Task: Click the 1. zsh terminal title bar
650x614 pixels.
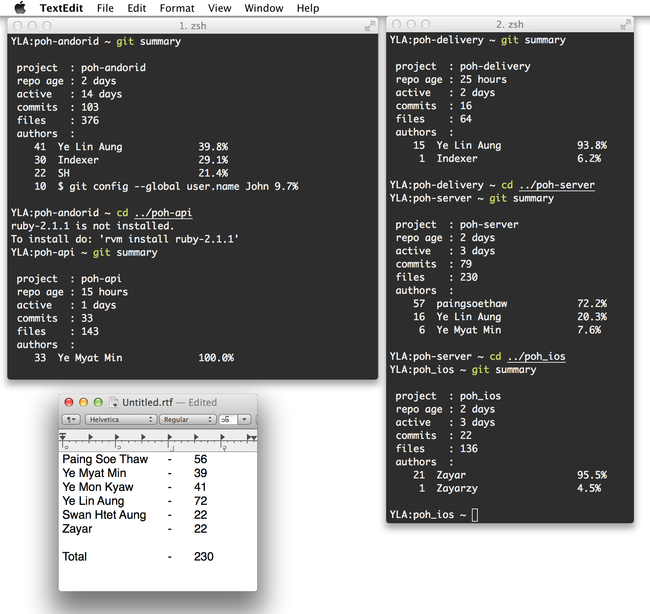Action: pyautogui.click(x=192, y=25)
